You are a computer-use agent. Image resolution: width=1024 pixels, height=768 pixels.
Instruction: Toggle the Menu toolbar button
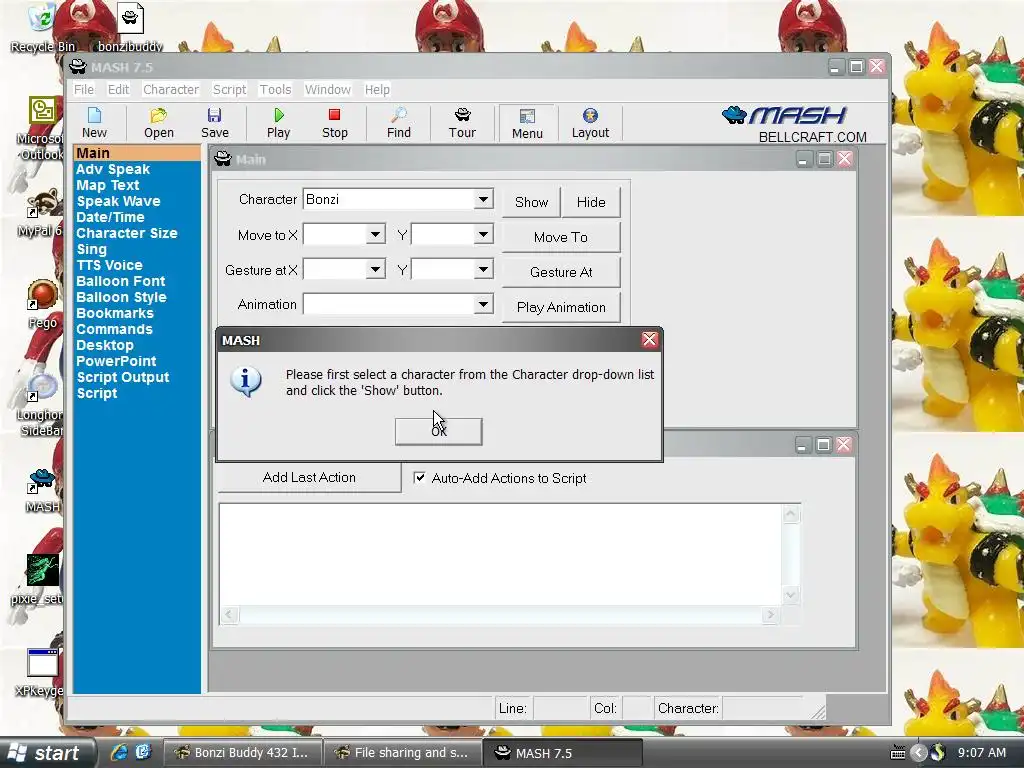(527, 123)
